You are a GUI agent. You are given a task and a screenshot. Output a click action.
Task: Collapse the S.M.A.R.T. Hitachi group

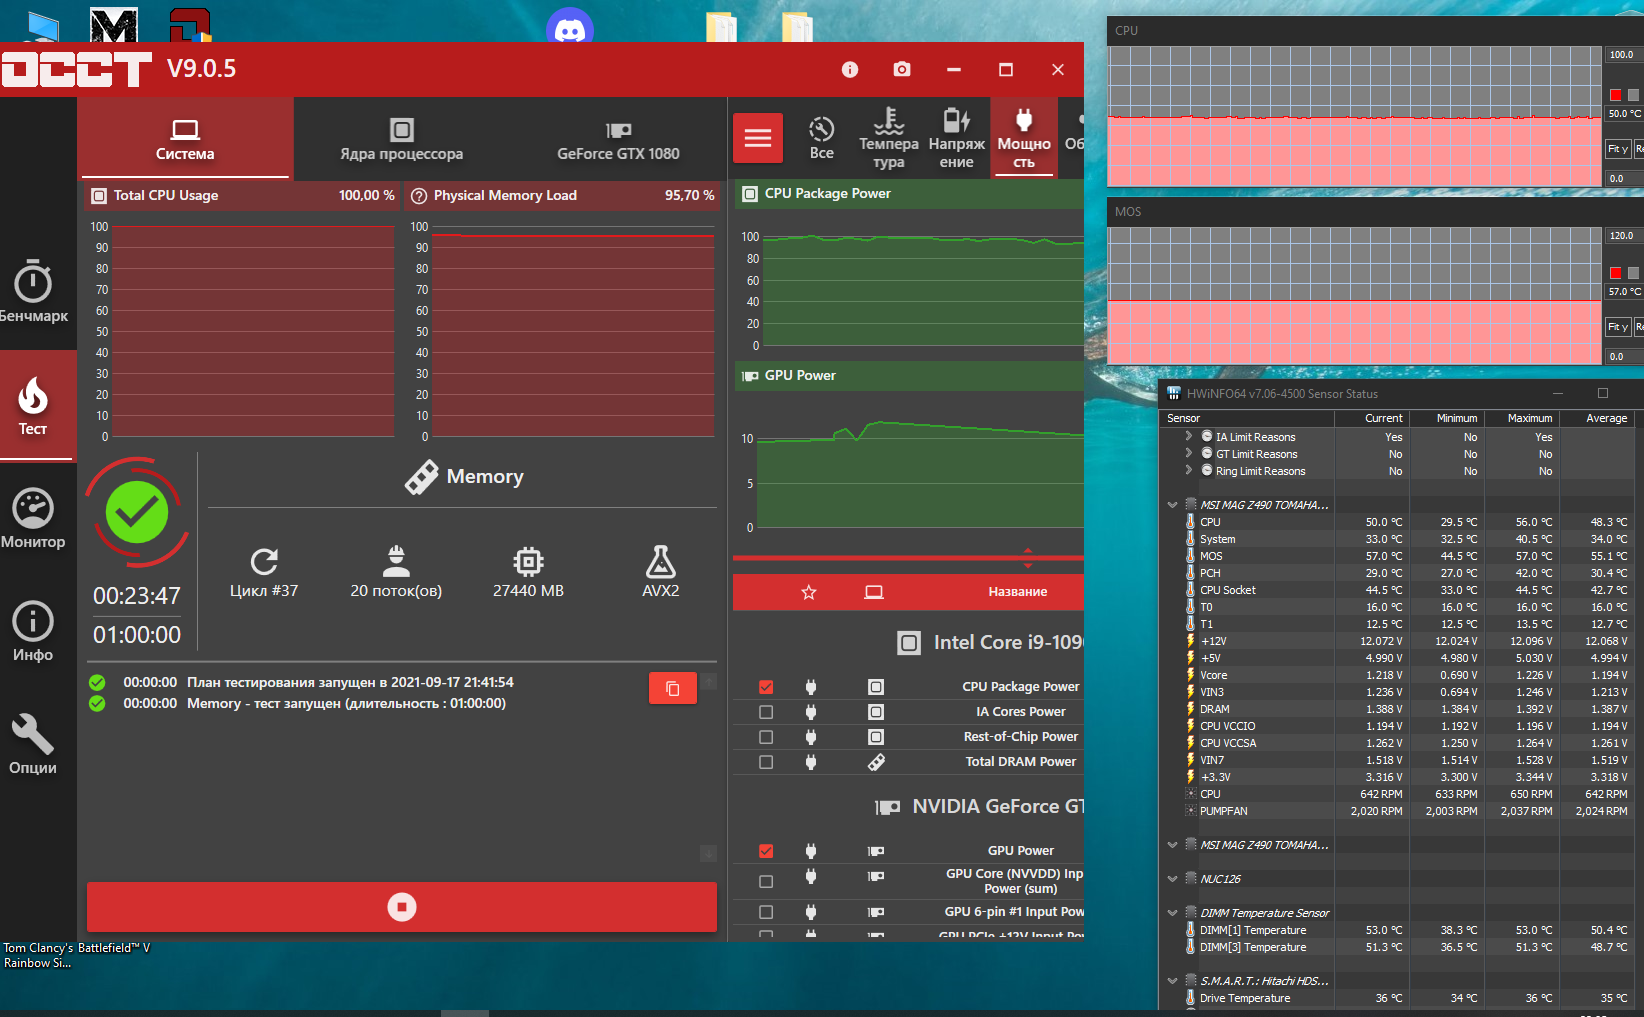coord(1172,981)
